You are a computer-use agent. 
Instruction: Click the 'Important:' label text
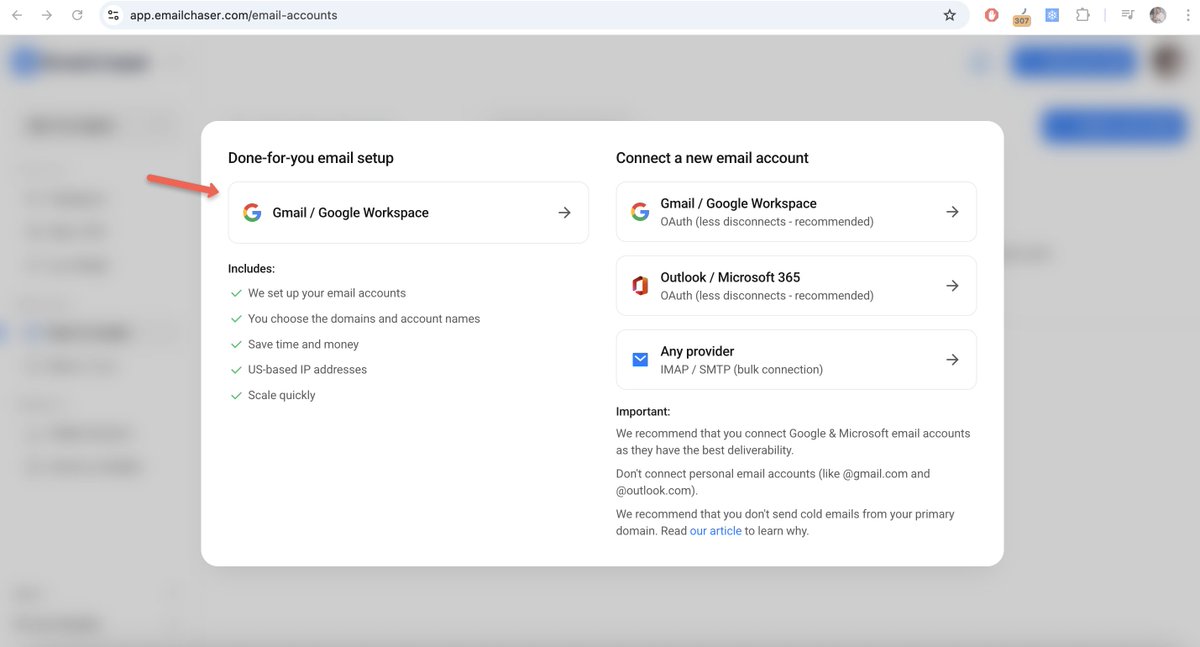coord(643,412)
